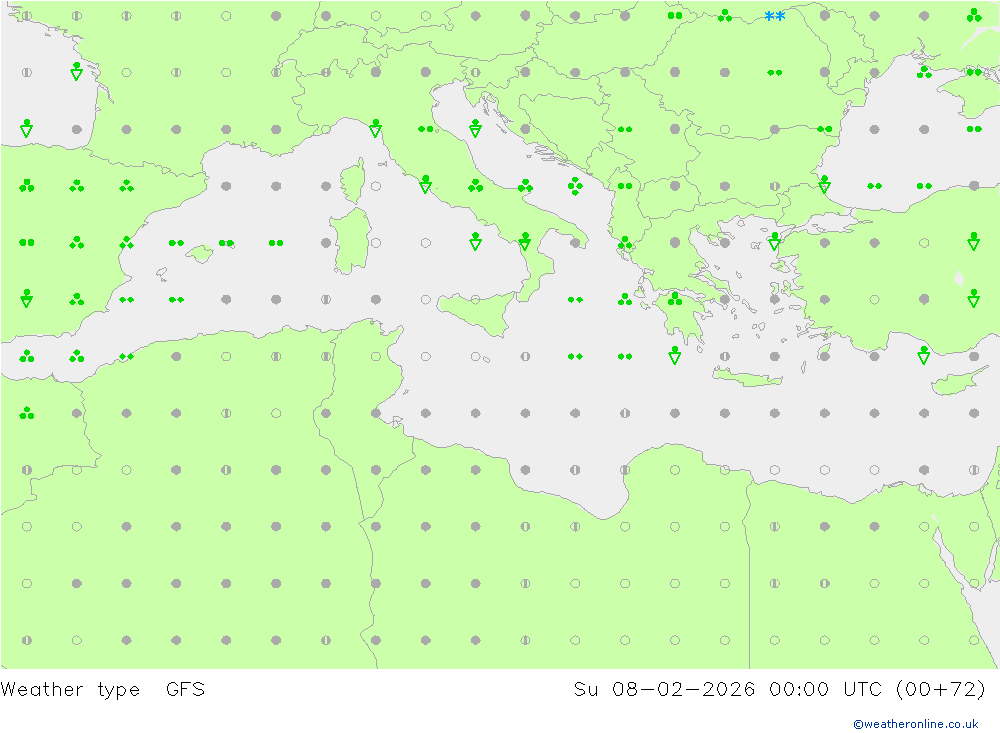Click the 'Weather type' caption text
The width and height of the screenshot is (1000, 733).
70,690
